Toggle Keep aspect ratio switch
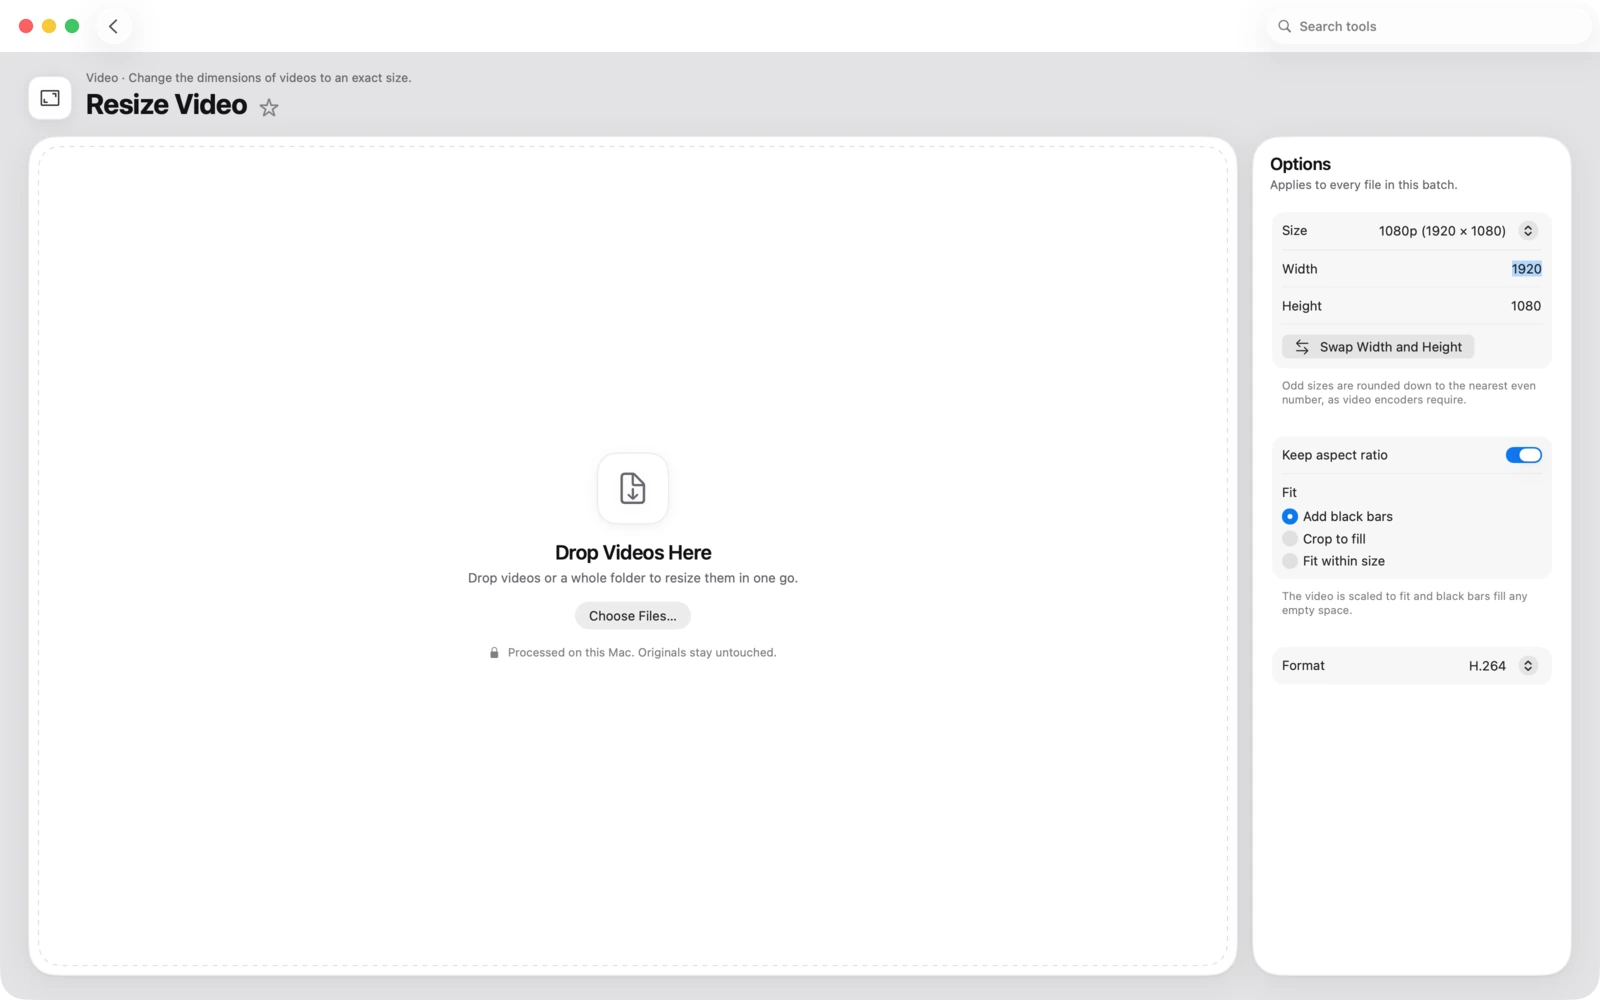 [x=1523, y=455]
